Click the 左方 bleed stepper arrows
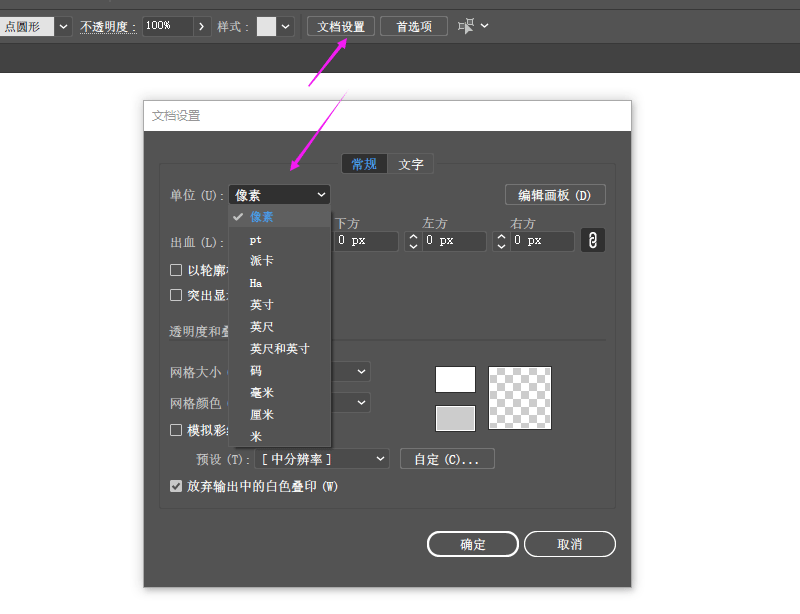Screen dimensions: 800x614 coord(413,241)
